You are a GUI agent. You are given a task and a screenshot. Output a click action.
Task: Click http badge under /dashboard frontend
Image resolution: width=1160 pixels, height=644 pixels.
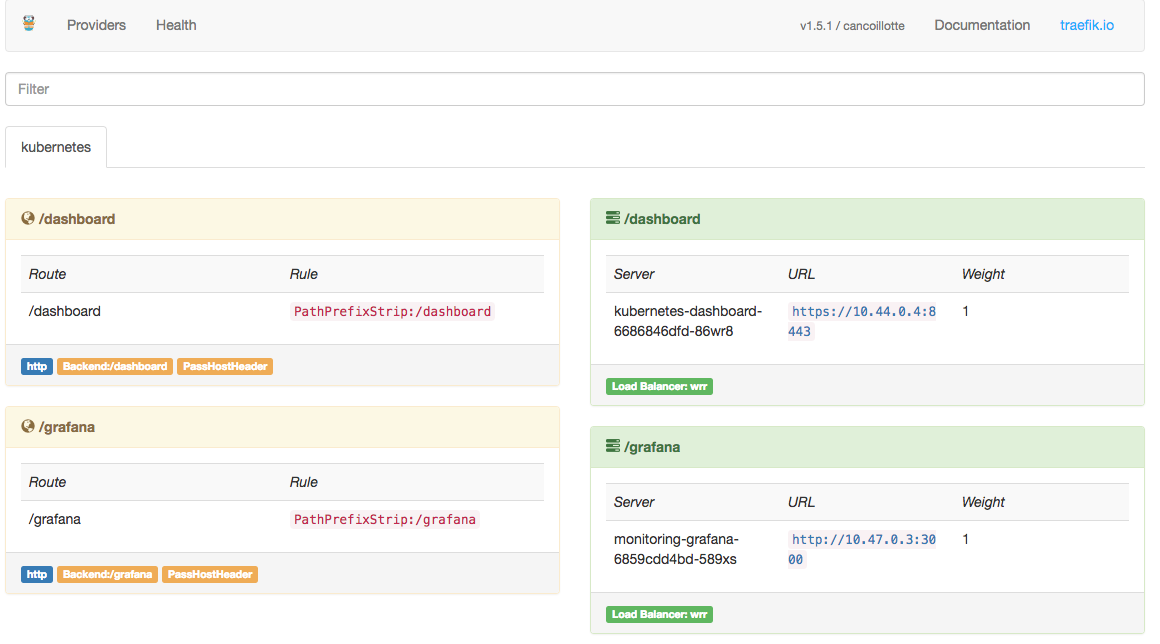pos(37,366)
